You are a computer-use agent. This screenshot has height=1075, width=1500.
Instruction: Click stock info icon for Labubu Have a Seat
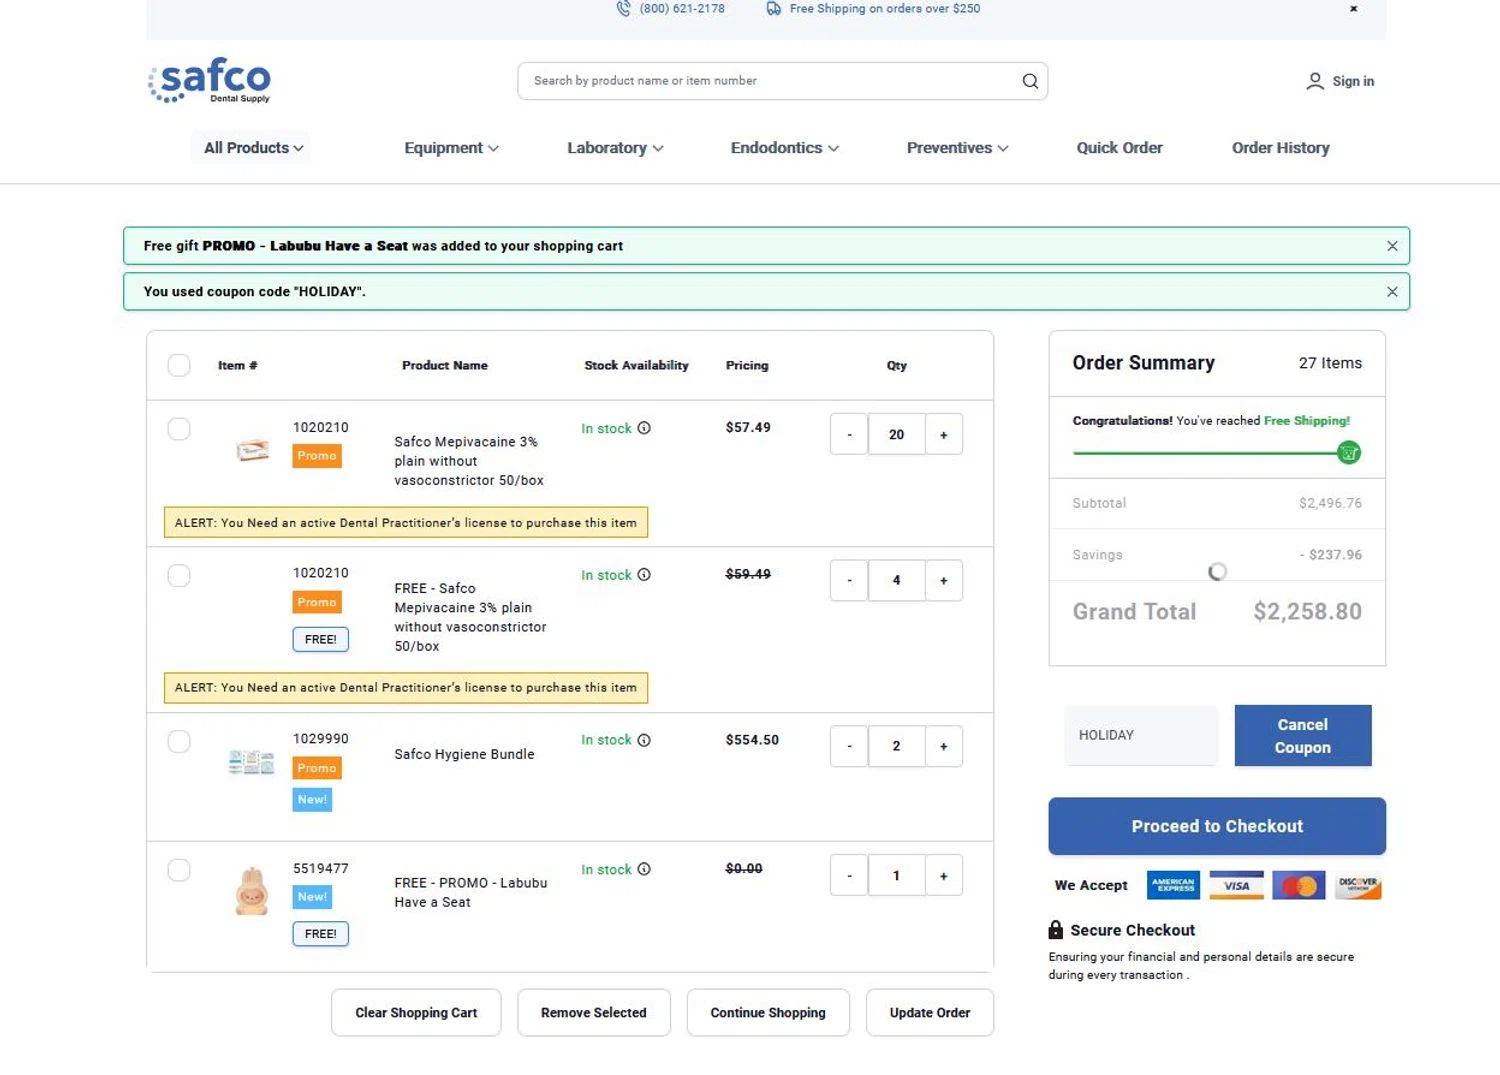pos(644,869)
